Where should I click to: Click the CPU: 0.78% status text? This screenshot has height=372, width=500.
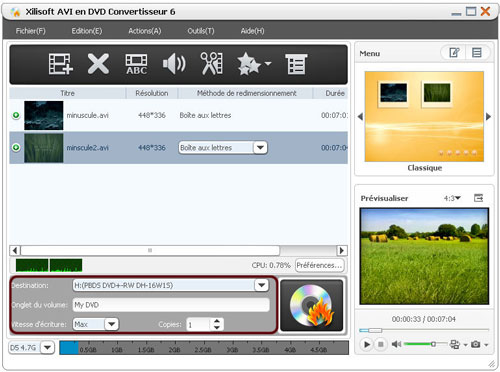pyautogui.click(x=271, y=265)
